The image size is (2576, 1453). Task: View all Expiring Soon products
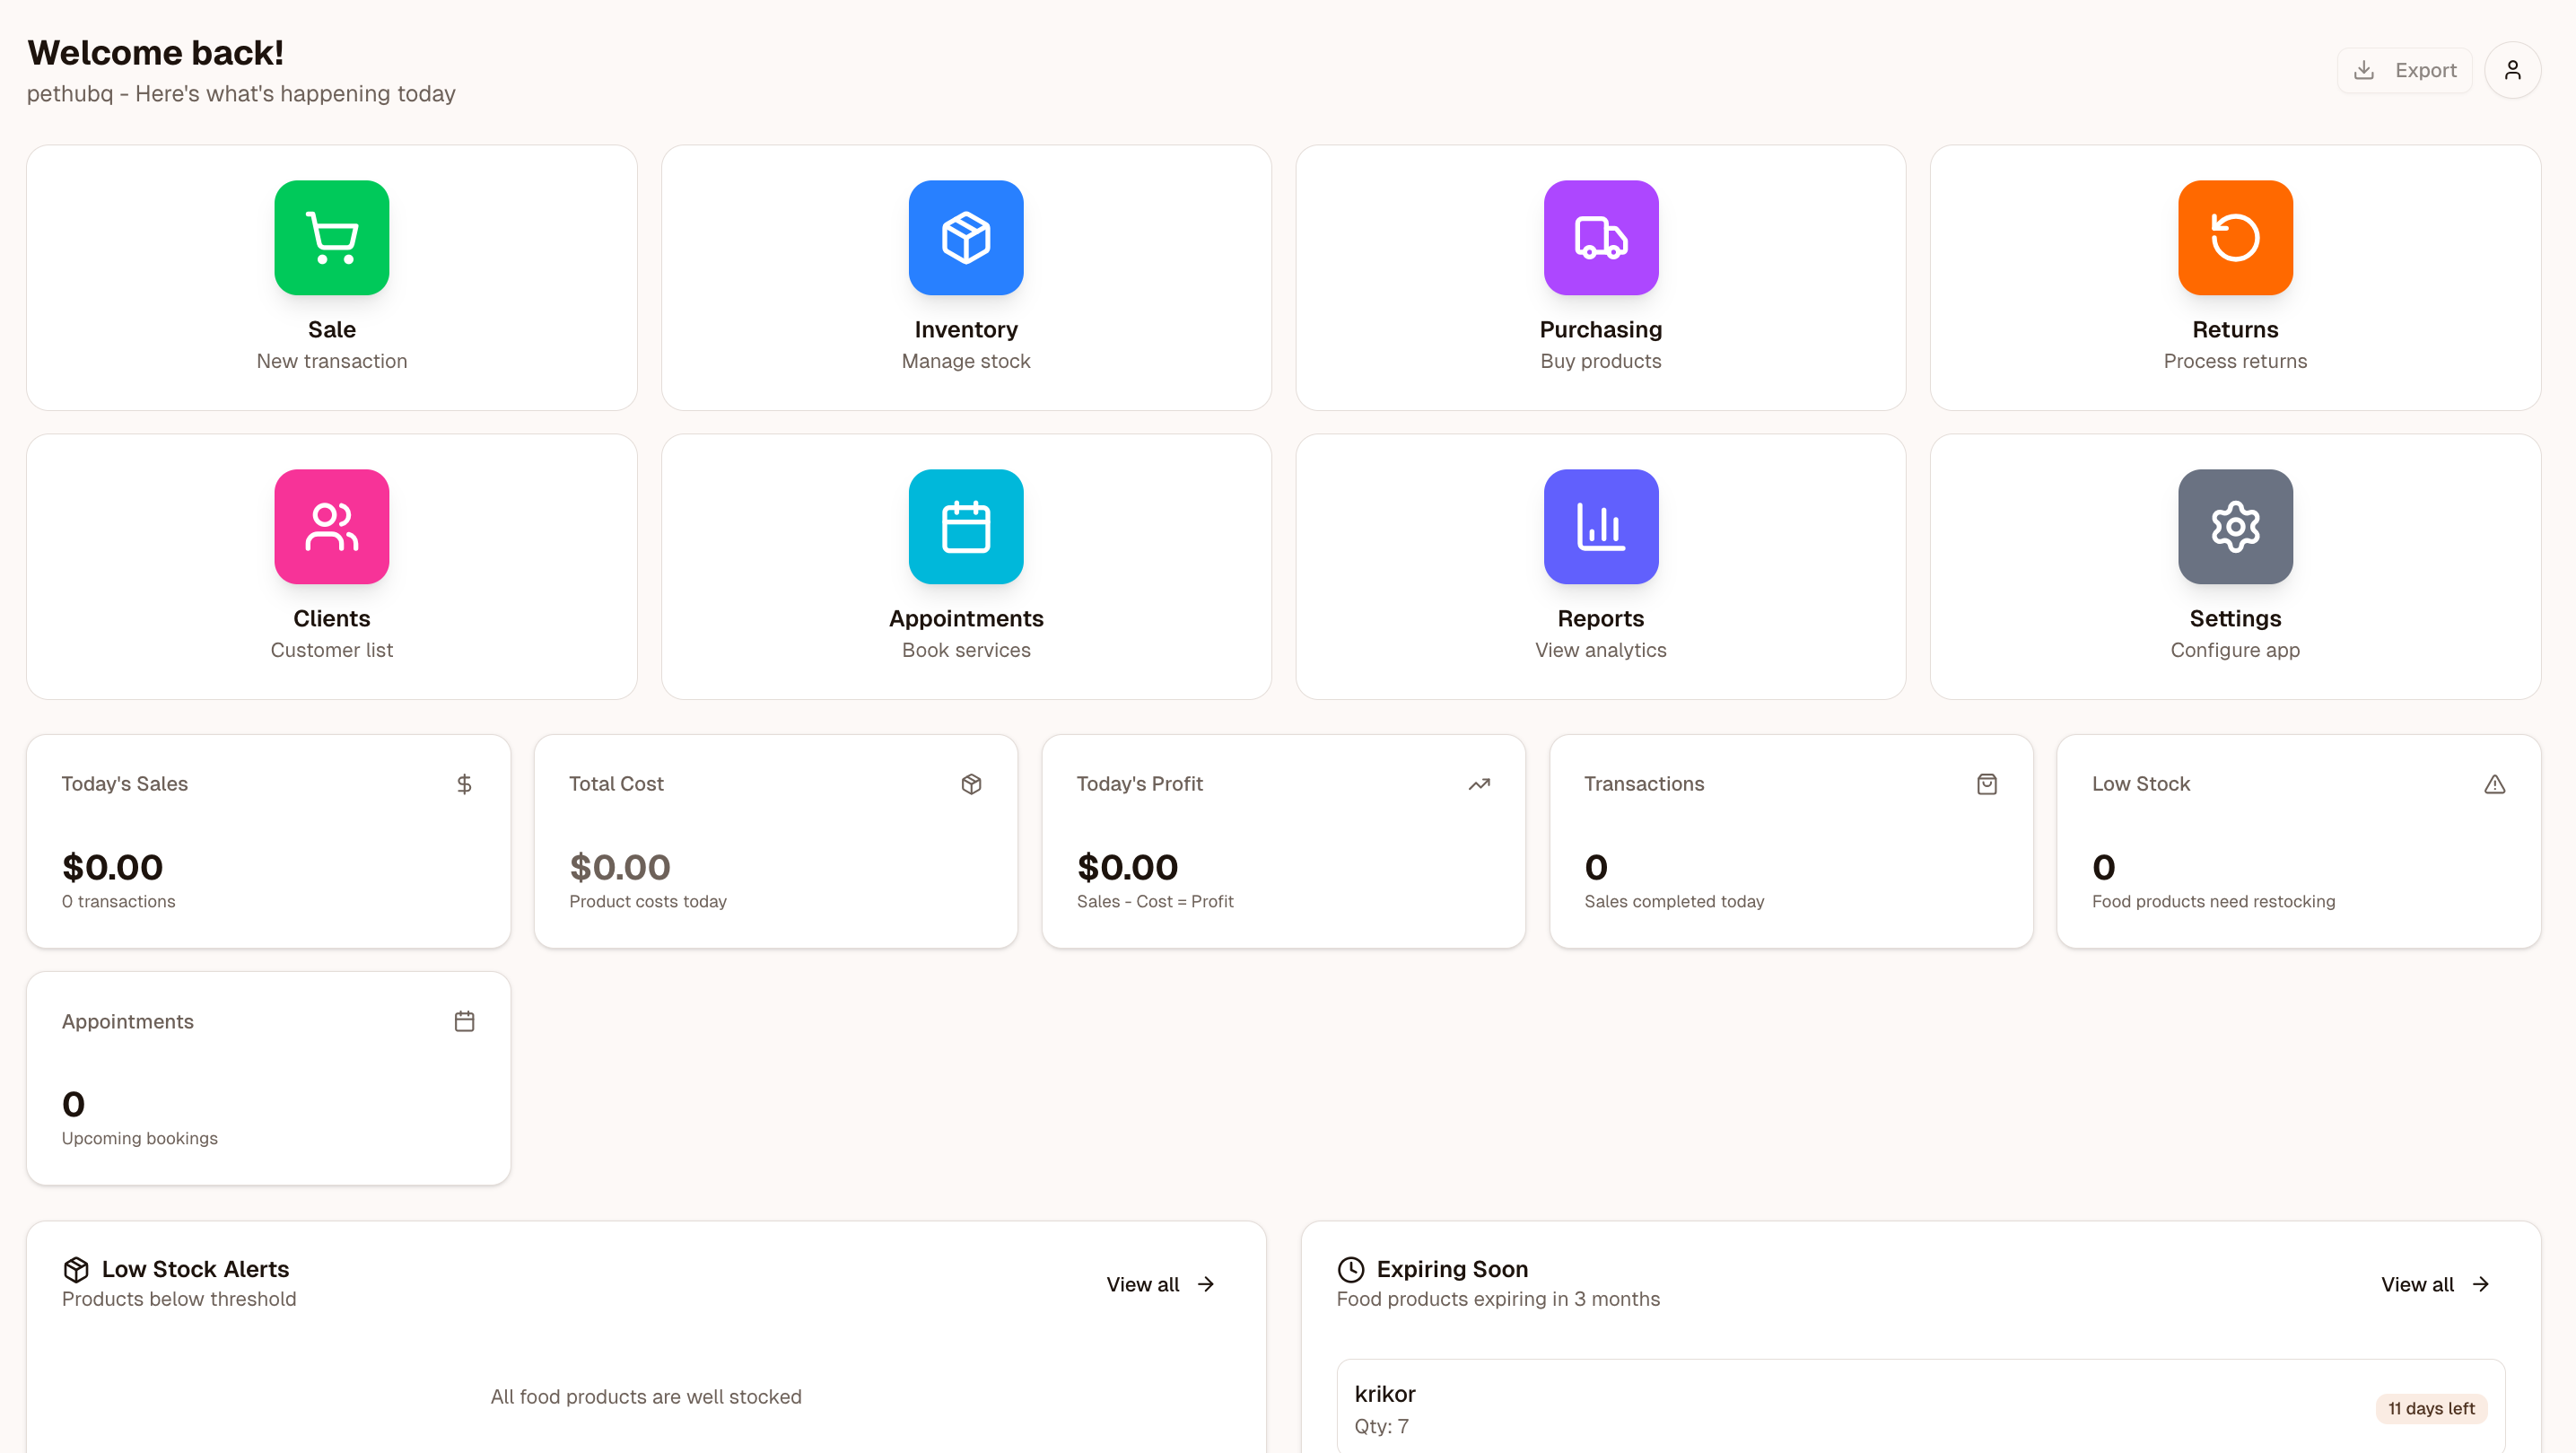click(x=2434, y=1284)
